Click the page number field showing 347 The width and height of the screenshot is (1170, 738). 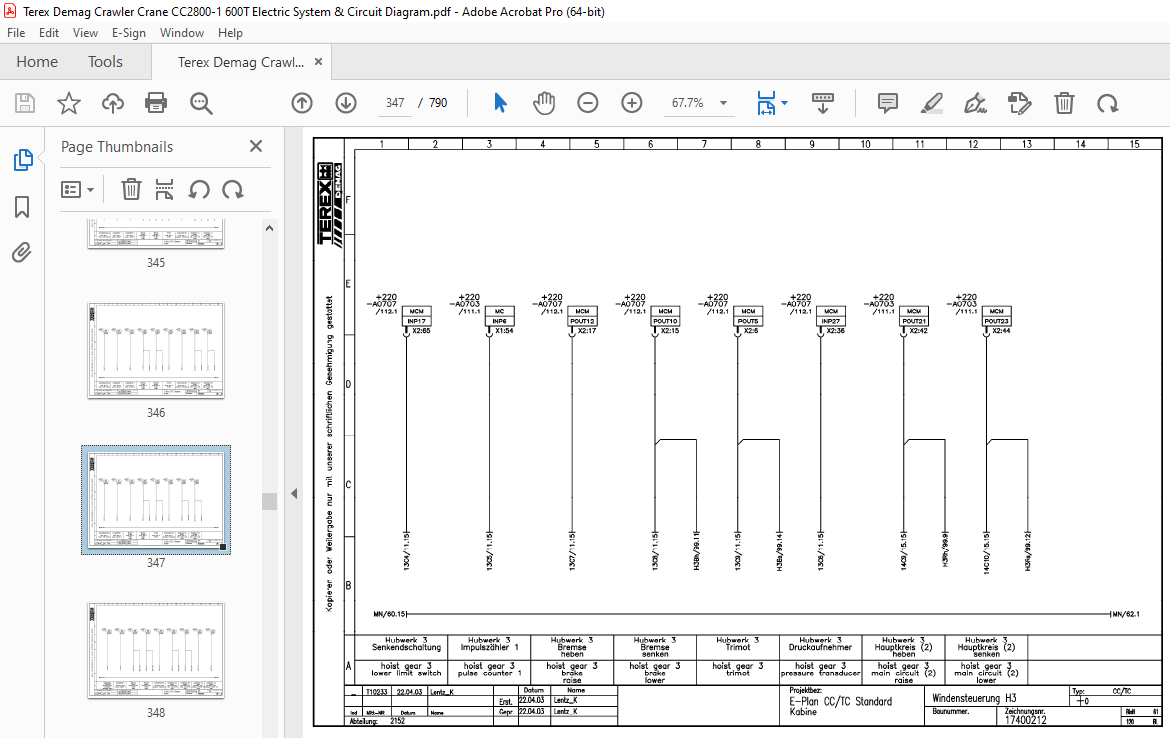click(395, 103)
